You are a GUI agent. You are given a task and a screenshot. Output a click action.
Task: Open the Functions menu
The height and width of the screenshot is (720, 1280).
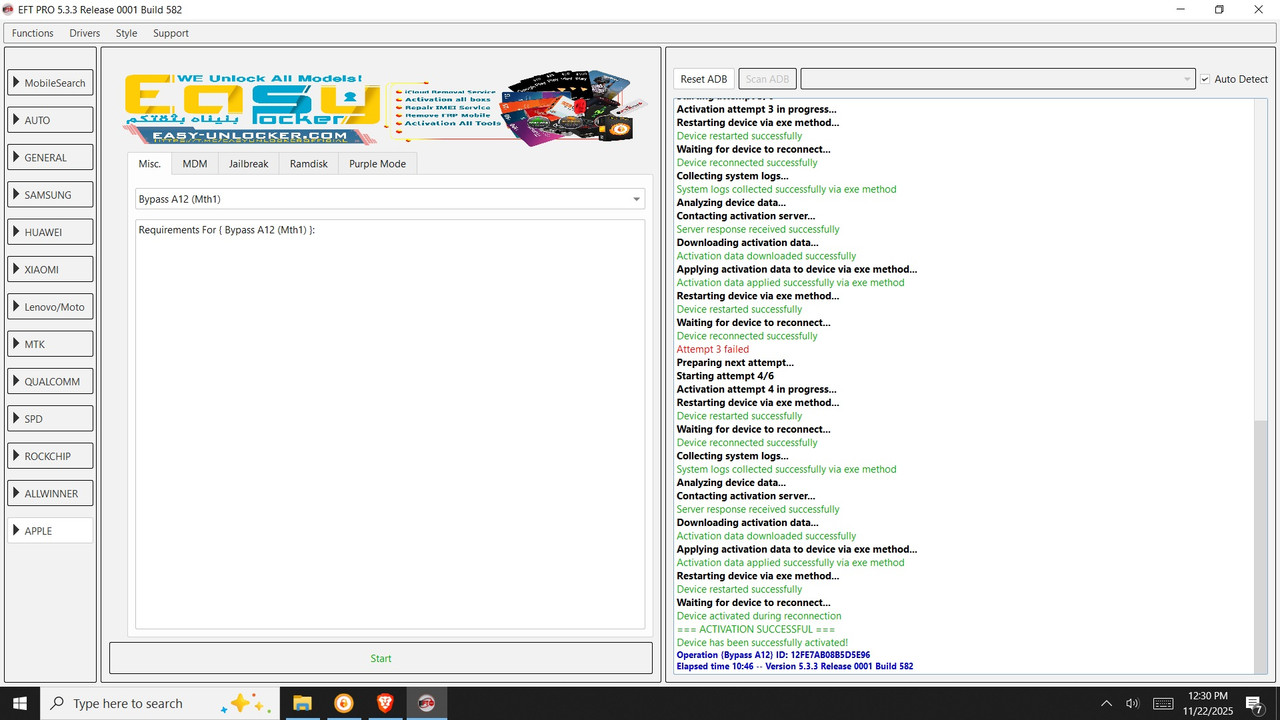(x=33, y=33)
